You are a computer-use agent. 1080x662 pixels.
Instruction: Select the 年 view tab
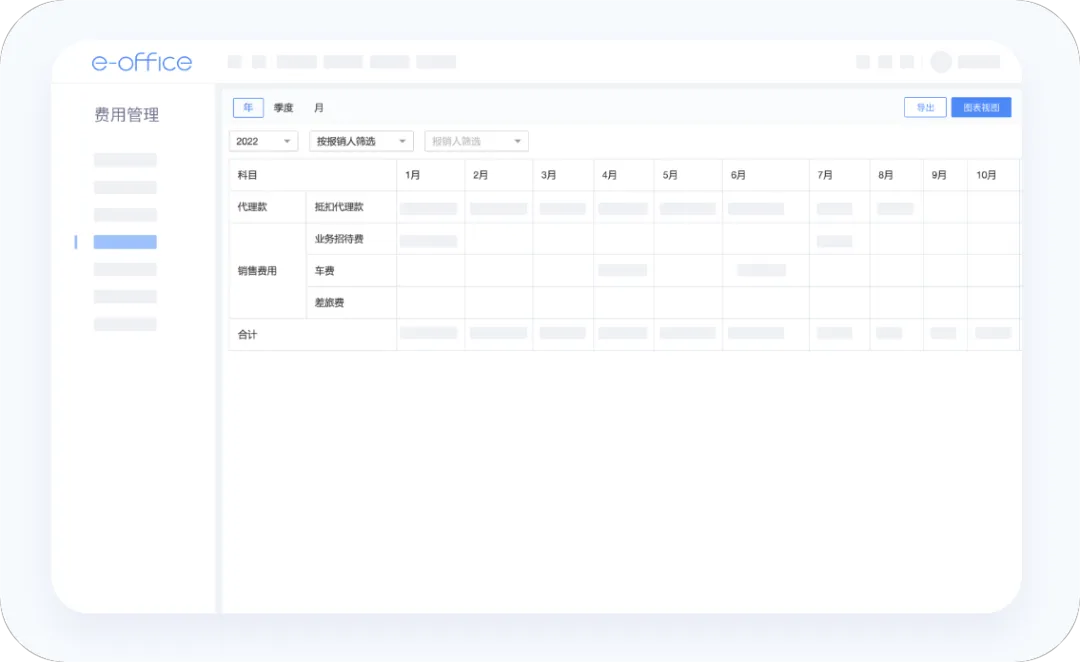pyautogui.click(x=248, y=108)
